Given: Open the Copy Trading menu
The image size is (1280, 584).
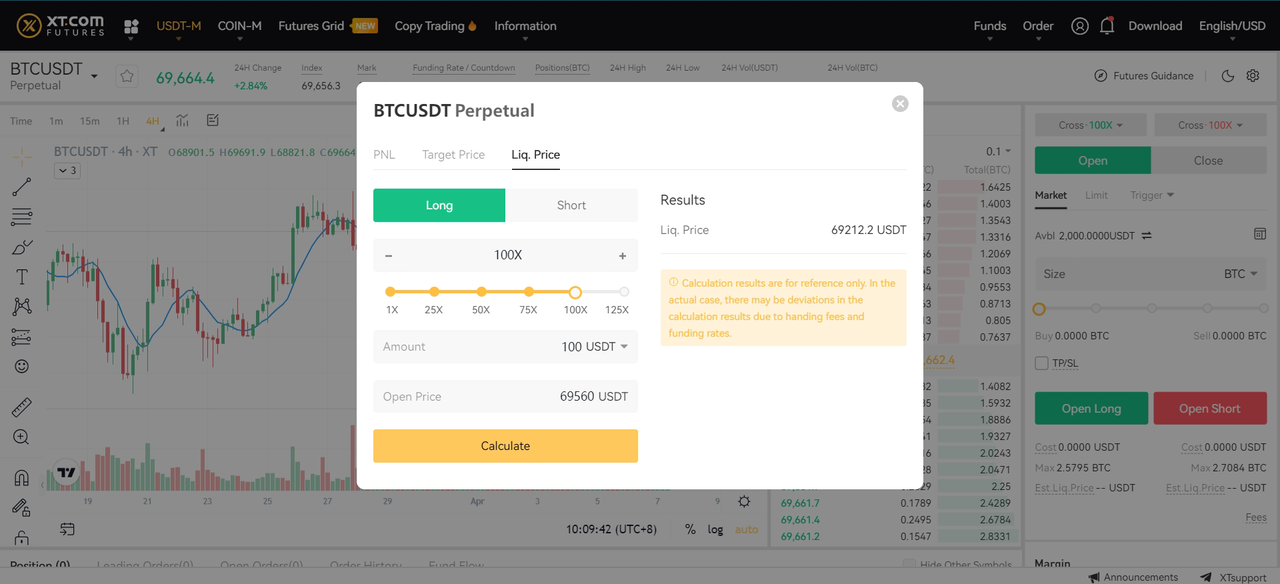Looking at the screenshot, I should (436, 26).
